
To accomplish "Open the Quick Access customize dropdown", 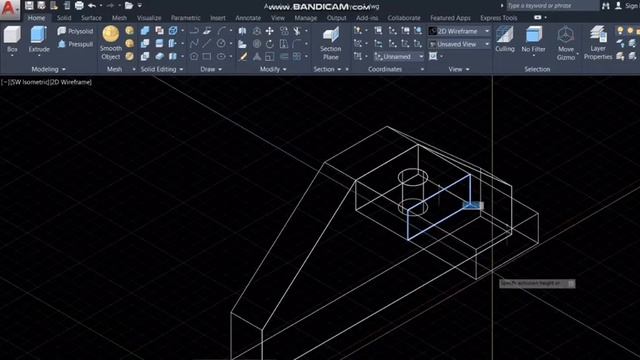I will click(x=140, y=5).
